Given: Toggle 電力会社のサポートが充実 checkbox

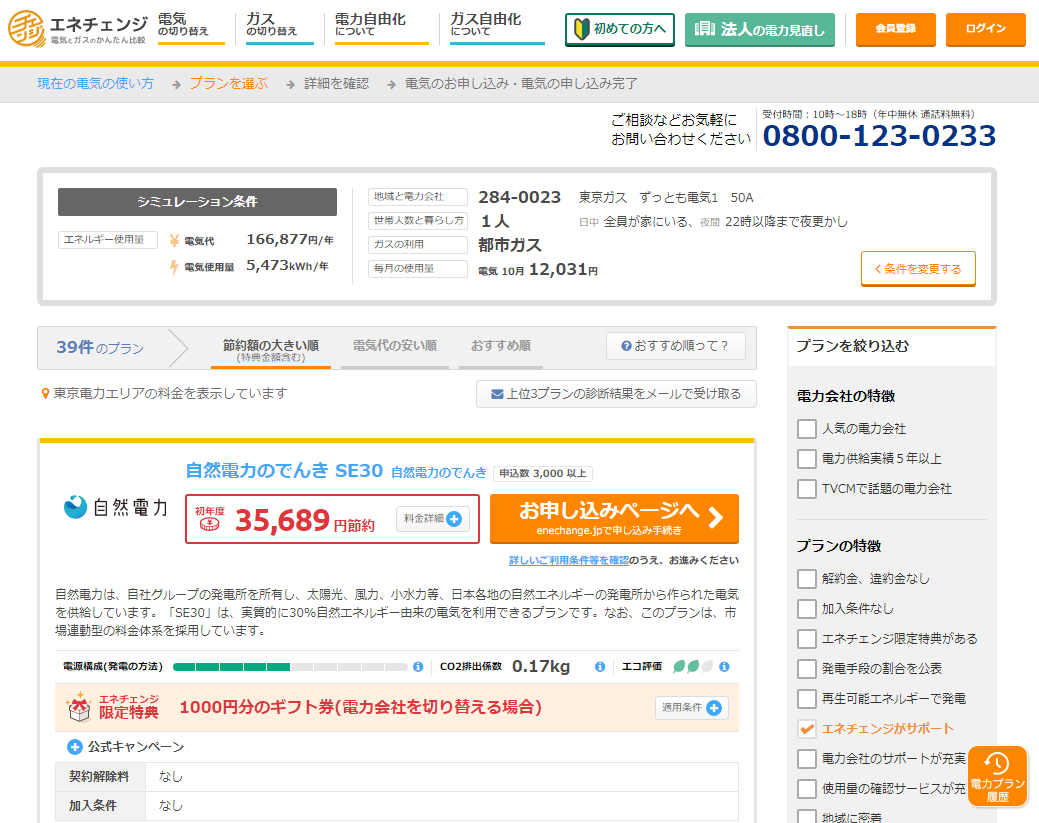Looking at the screenshot, I should (806, 759).
